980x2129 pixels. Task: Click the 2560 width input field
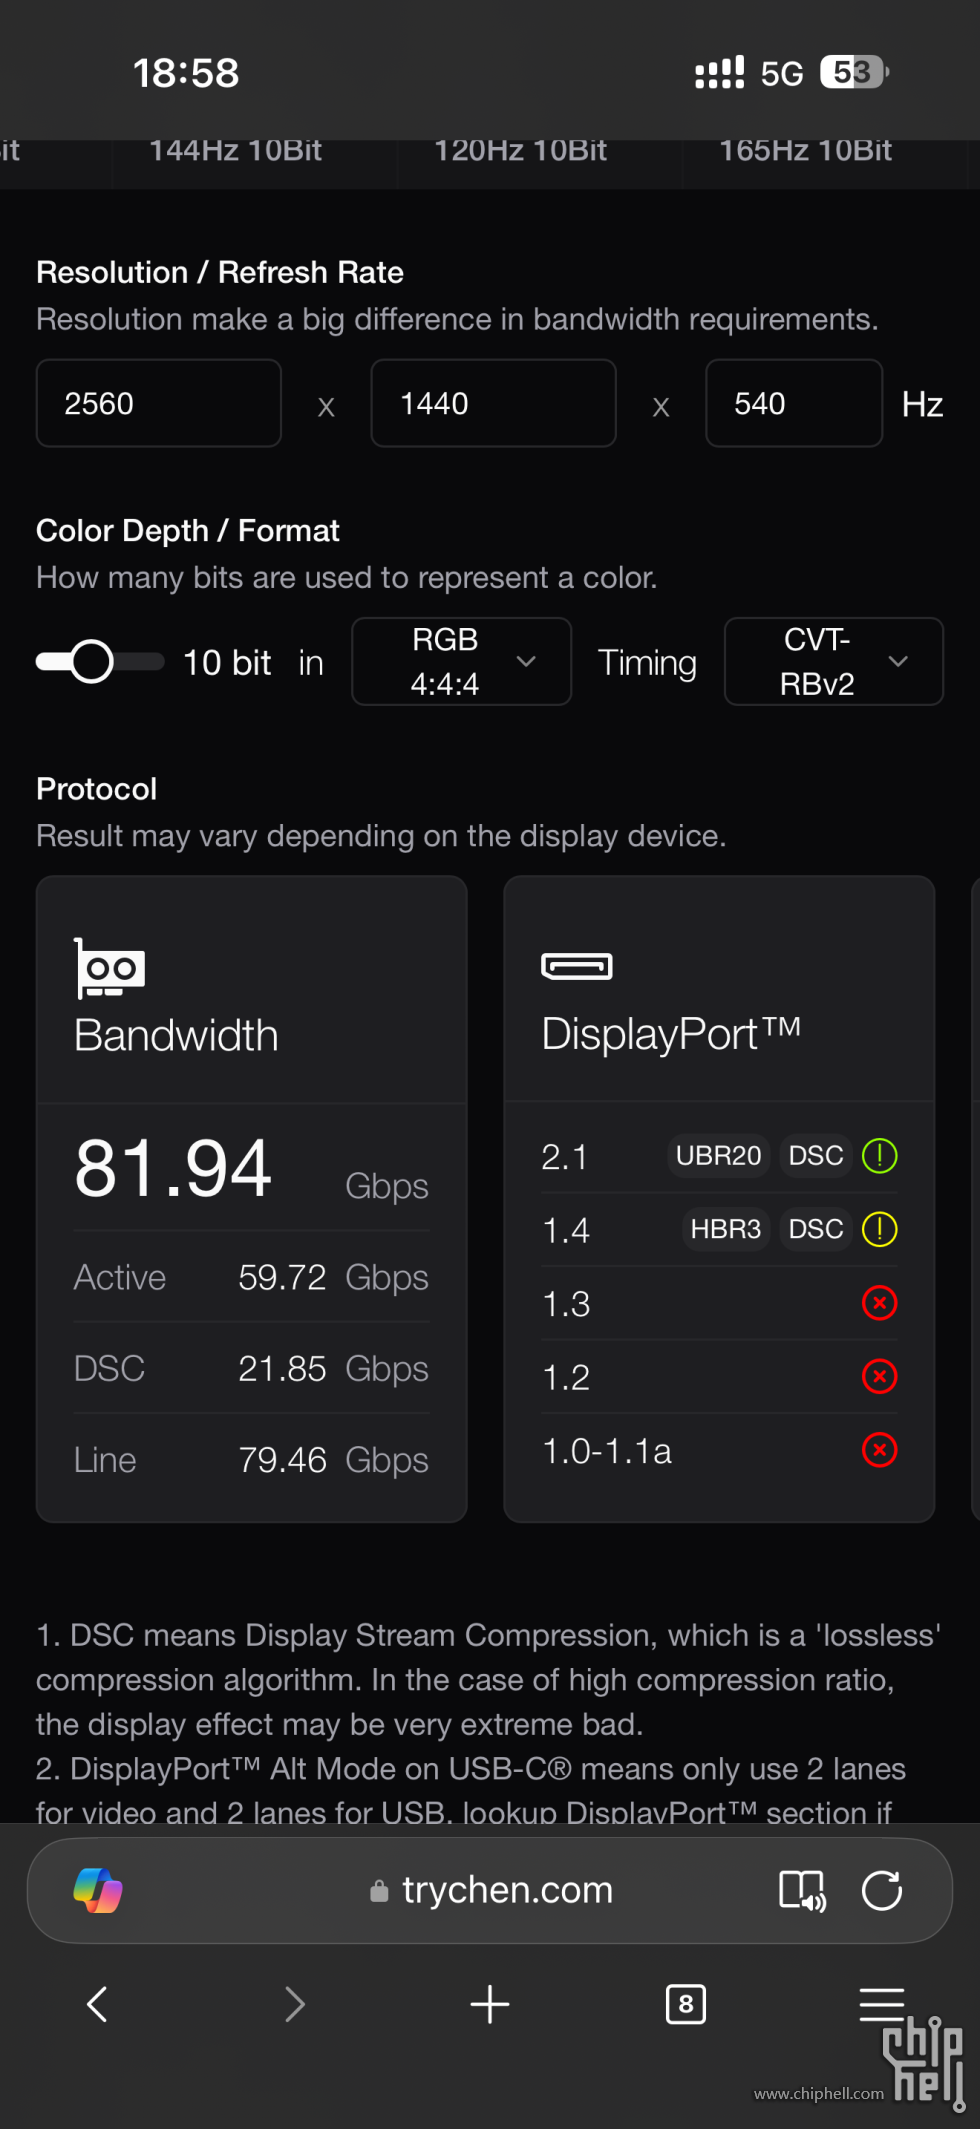158,404
